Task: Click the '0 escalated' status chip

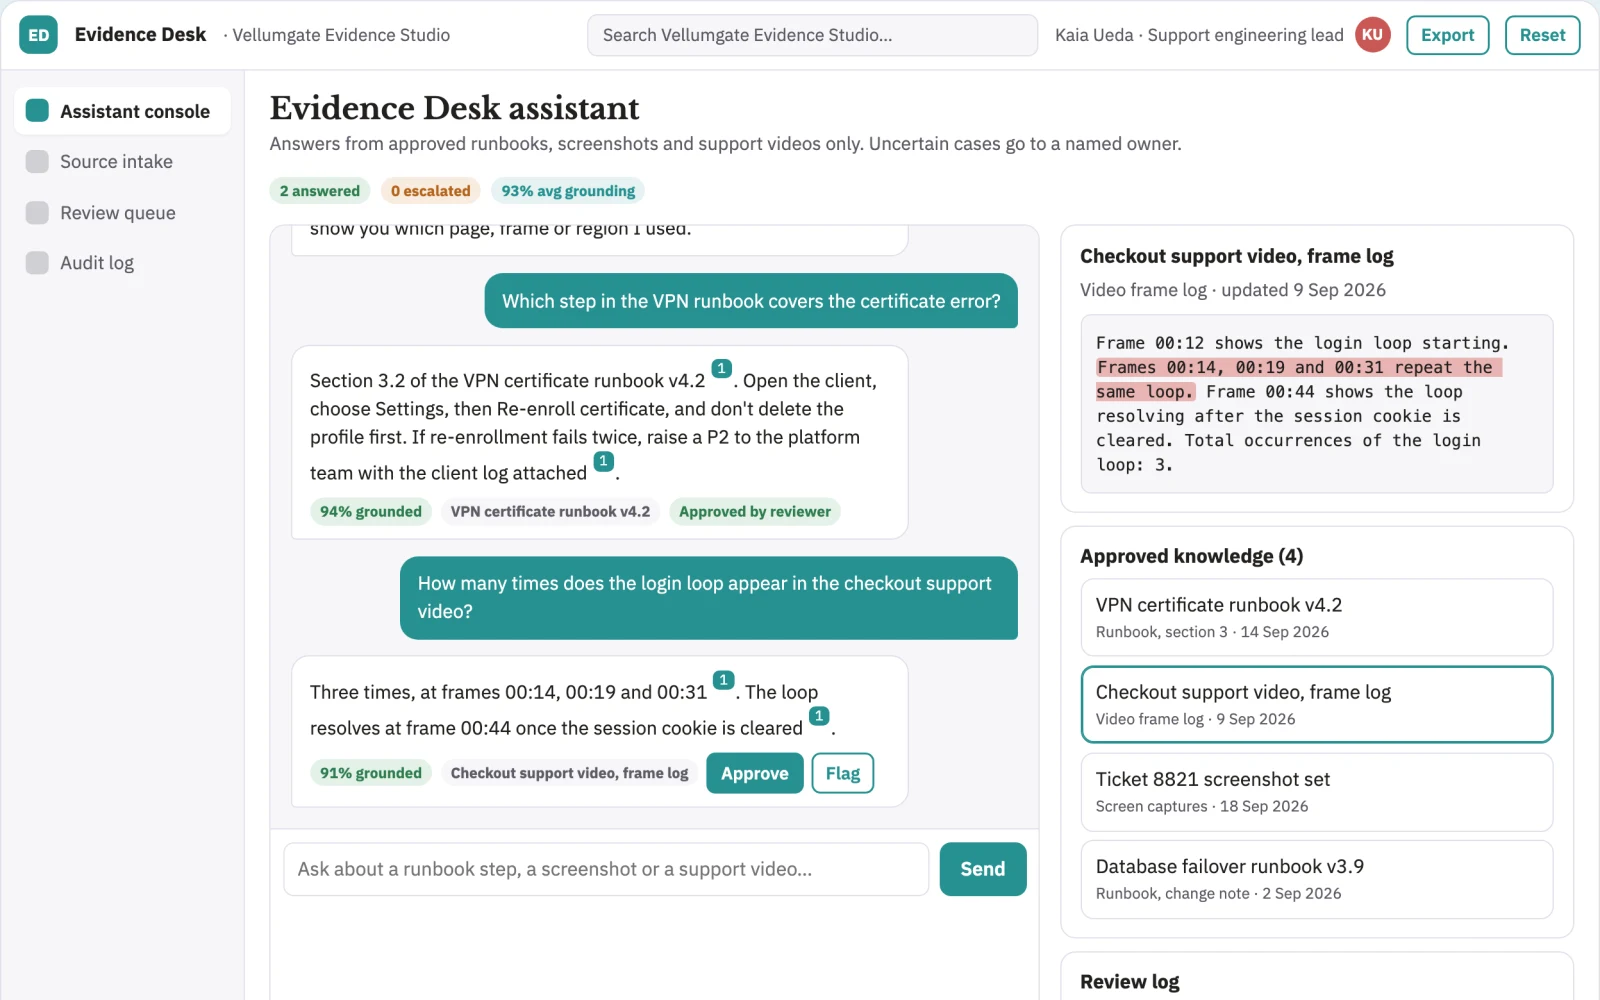Action: (x=430, y=190)
